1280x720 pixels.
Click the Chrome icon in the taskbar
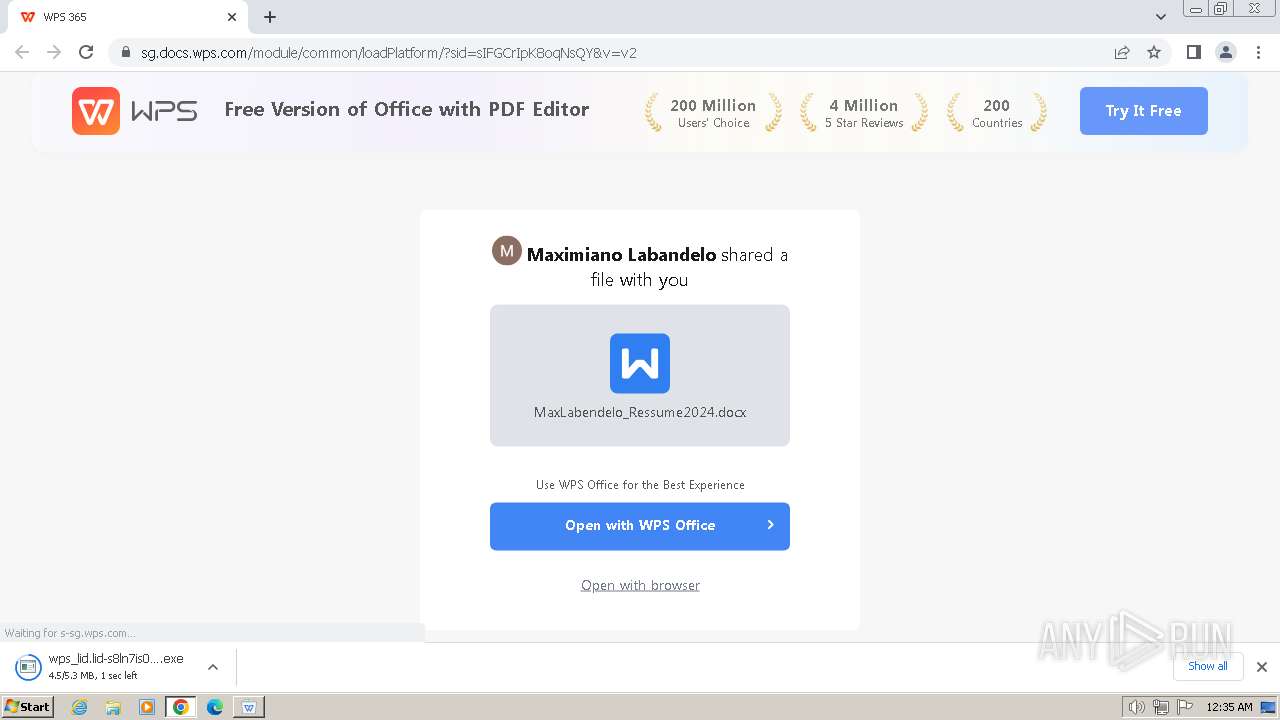pyautogui.click(x=181, y=707)
